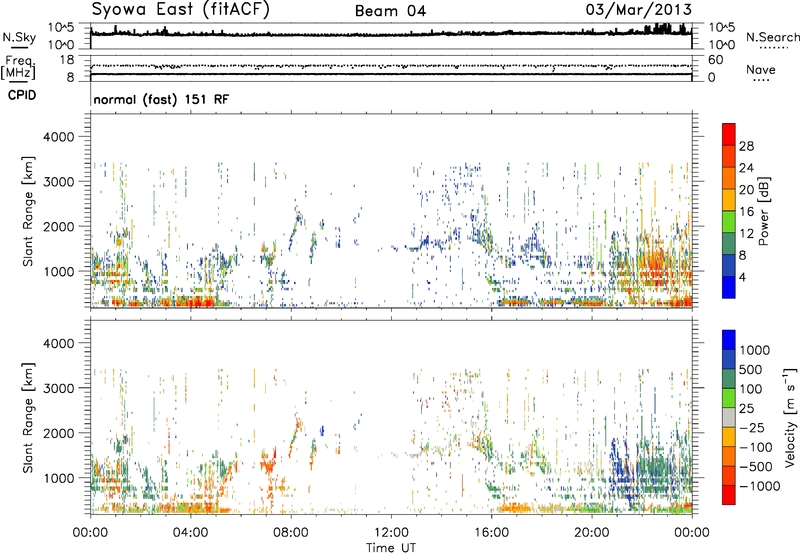The image size is (800, 554).
Task: Click the "Power [dB]" colorbar title
Action: (763, 211)
